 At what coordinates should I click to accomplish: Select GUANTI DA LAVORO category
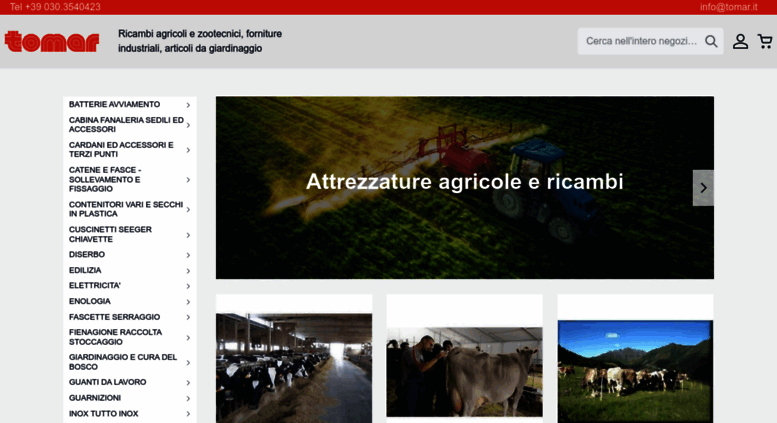click(x=108, y=382)
